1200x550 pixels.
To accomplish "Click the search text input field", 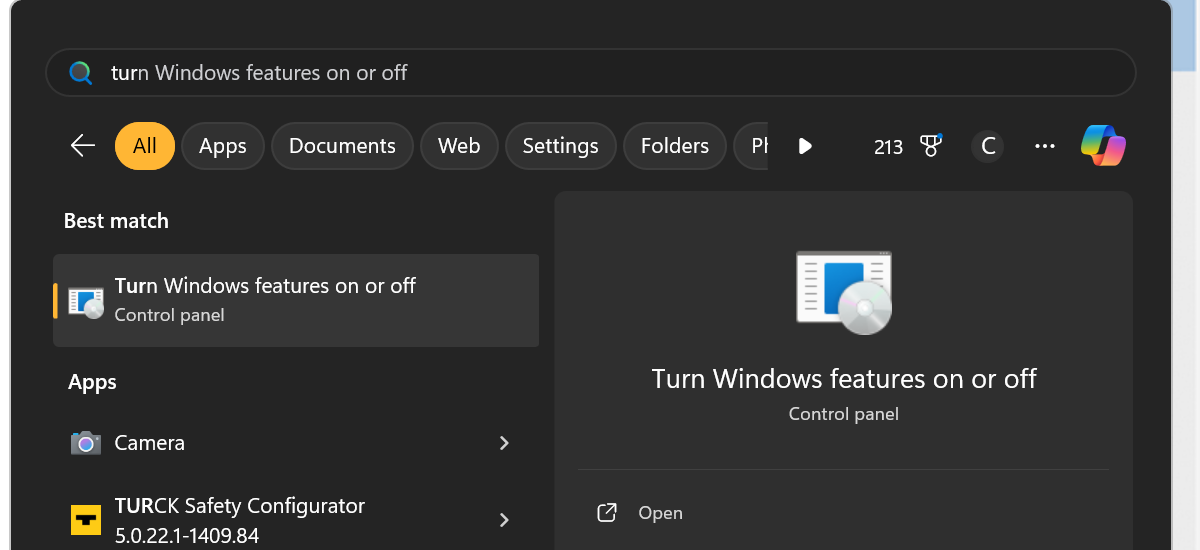I will point(591,73).
